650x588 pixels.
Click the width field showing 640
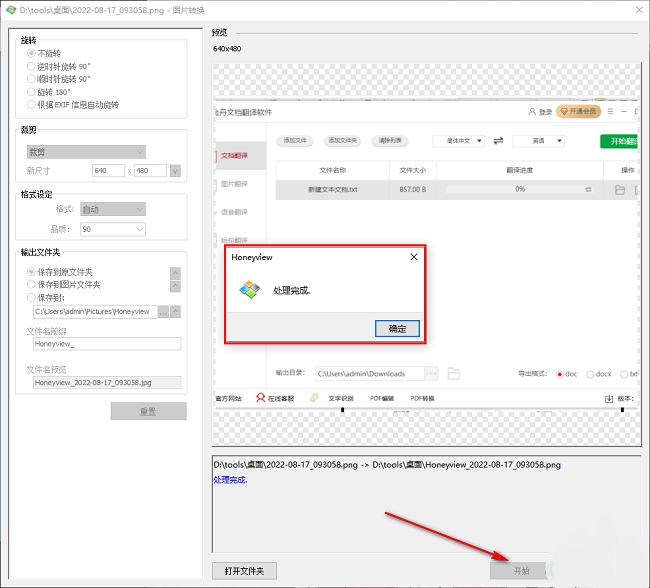tap(107, 171)
